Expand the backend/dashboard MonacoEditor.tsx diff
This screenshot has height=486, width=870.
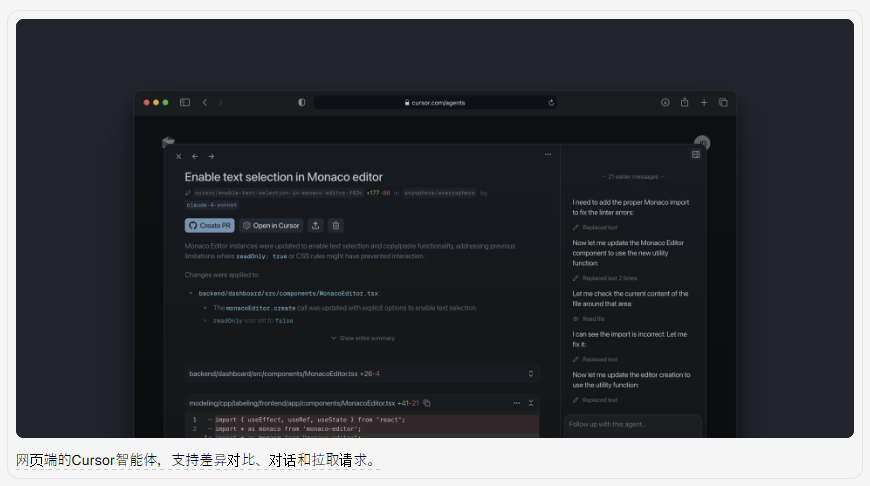point(530,374)
